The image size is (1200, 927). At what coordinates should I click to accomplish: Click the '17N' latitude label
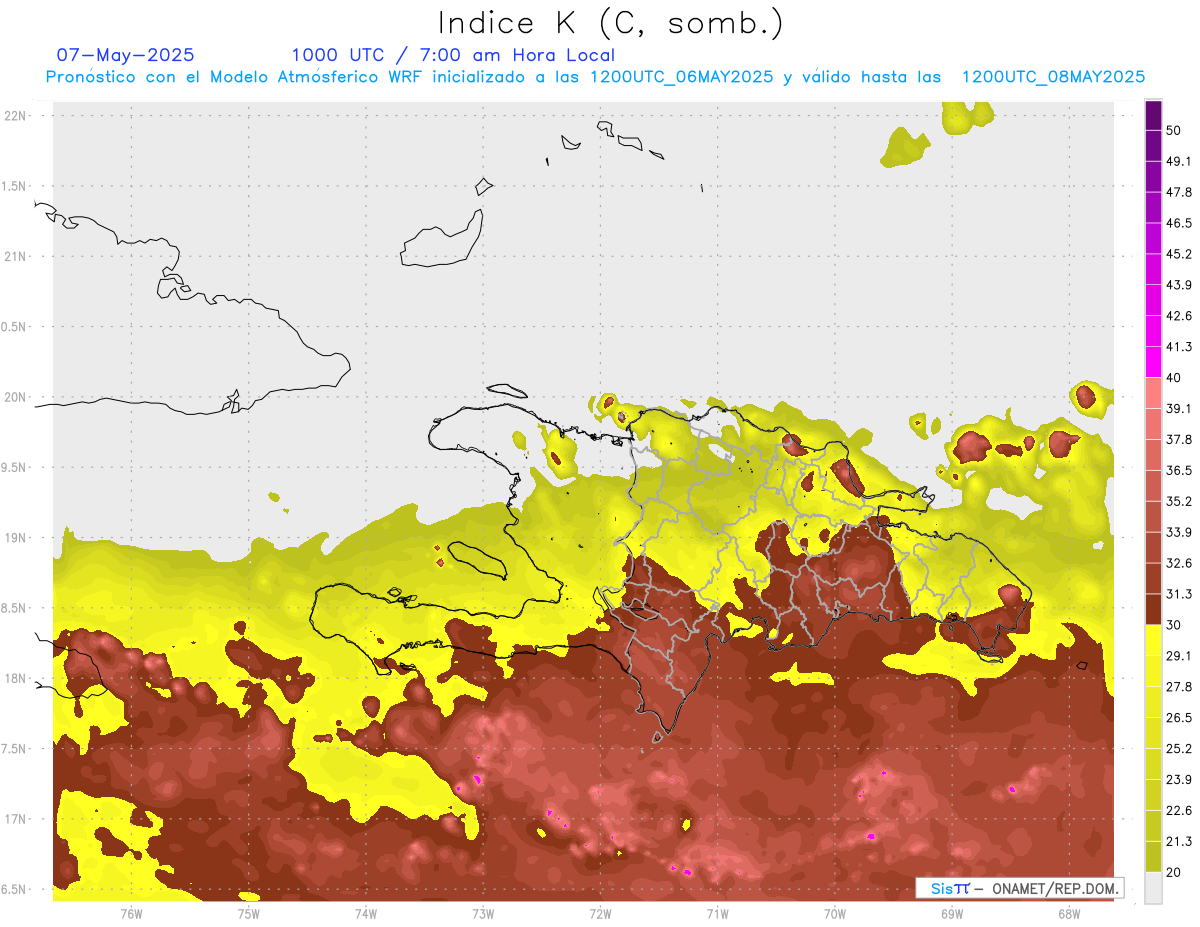[16, 820]
